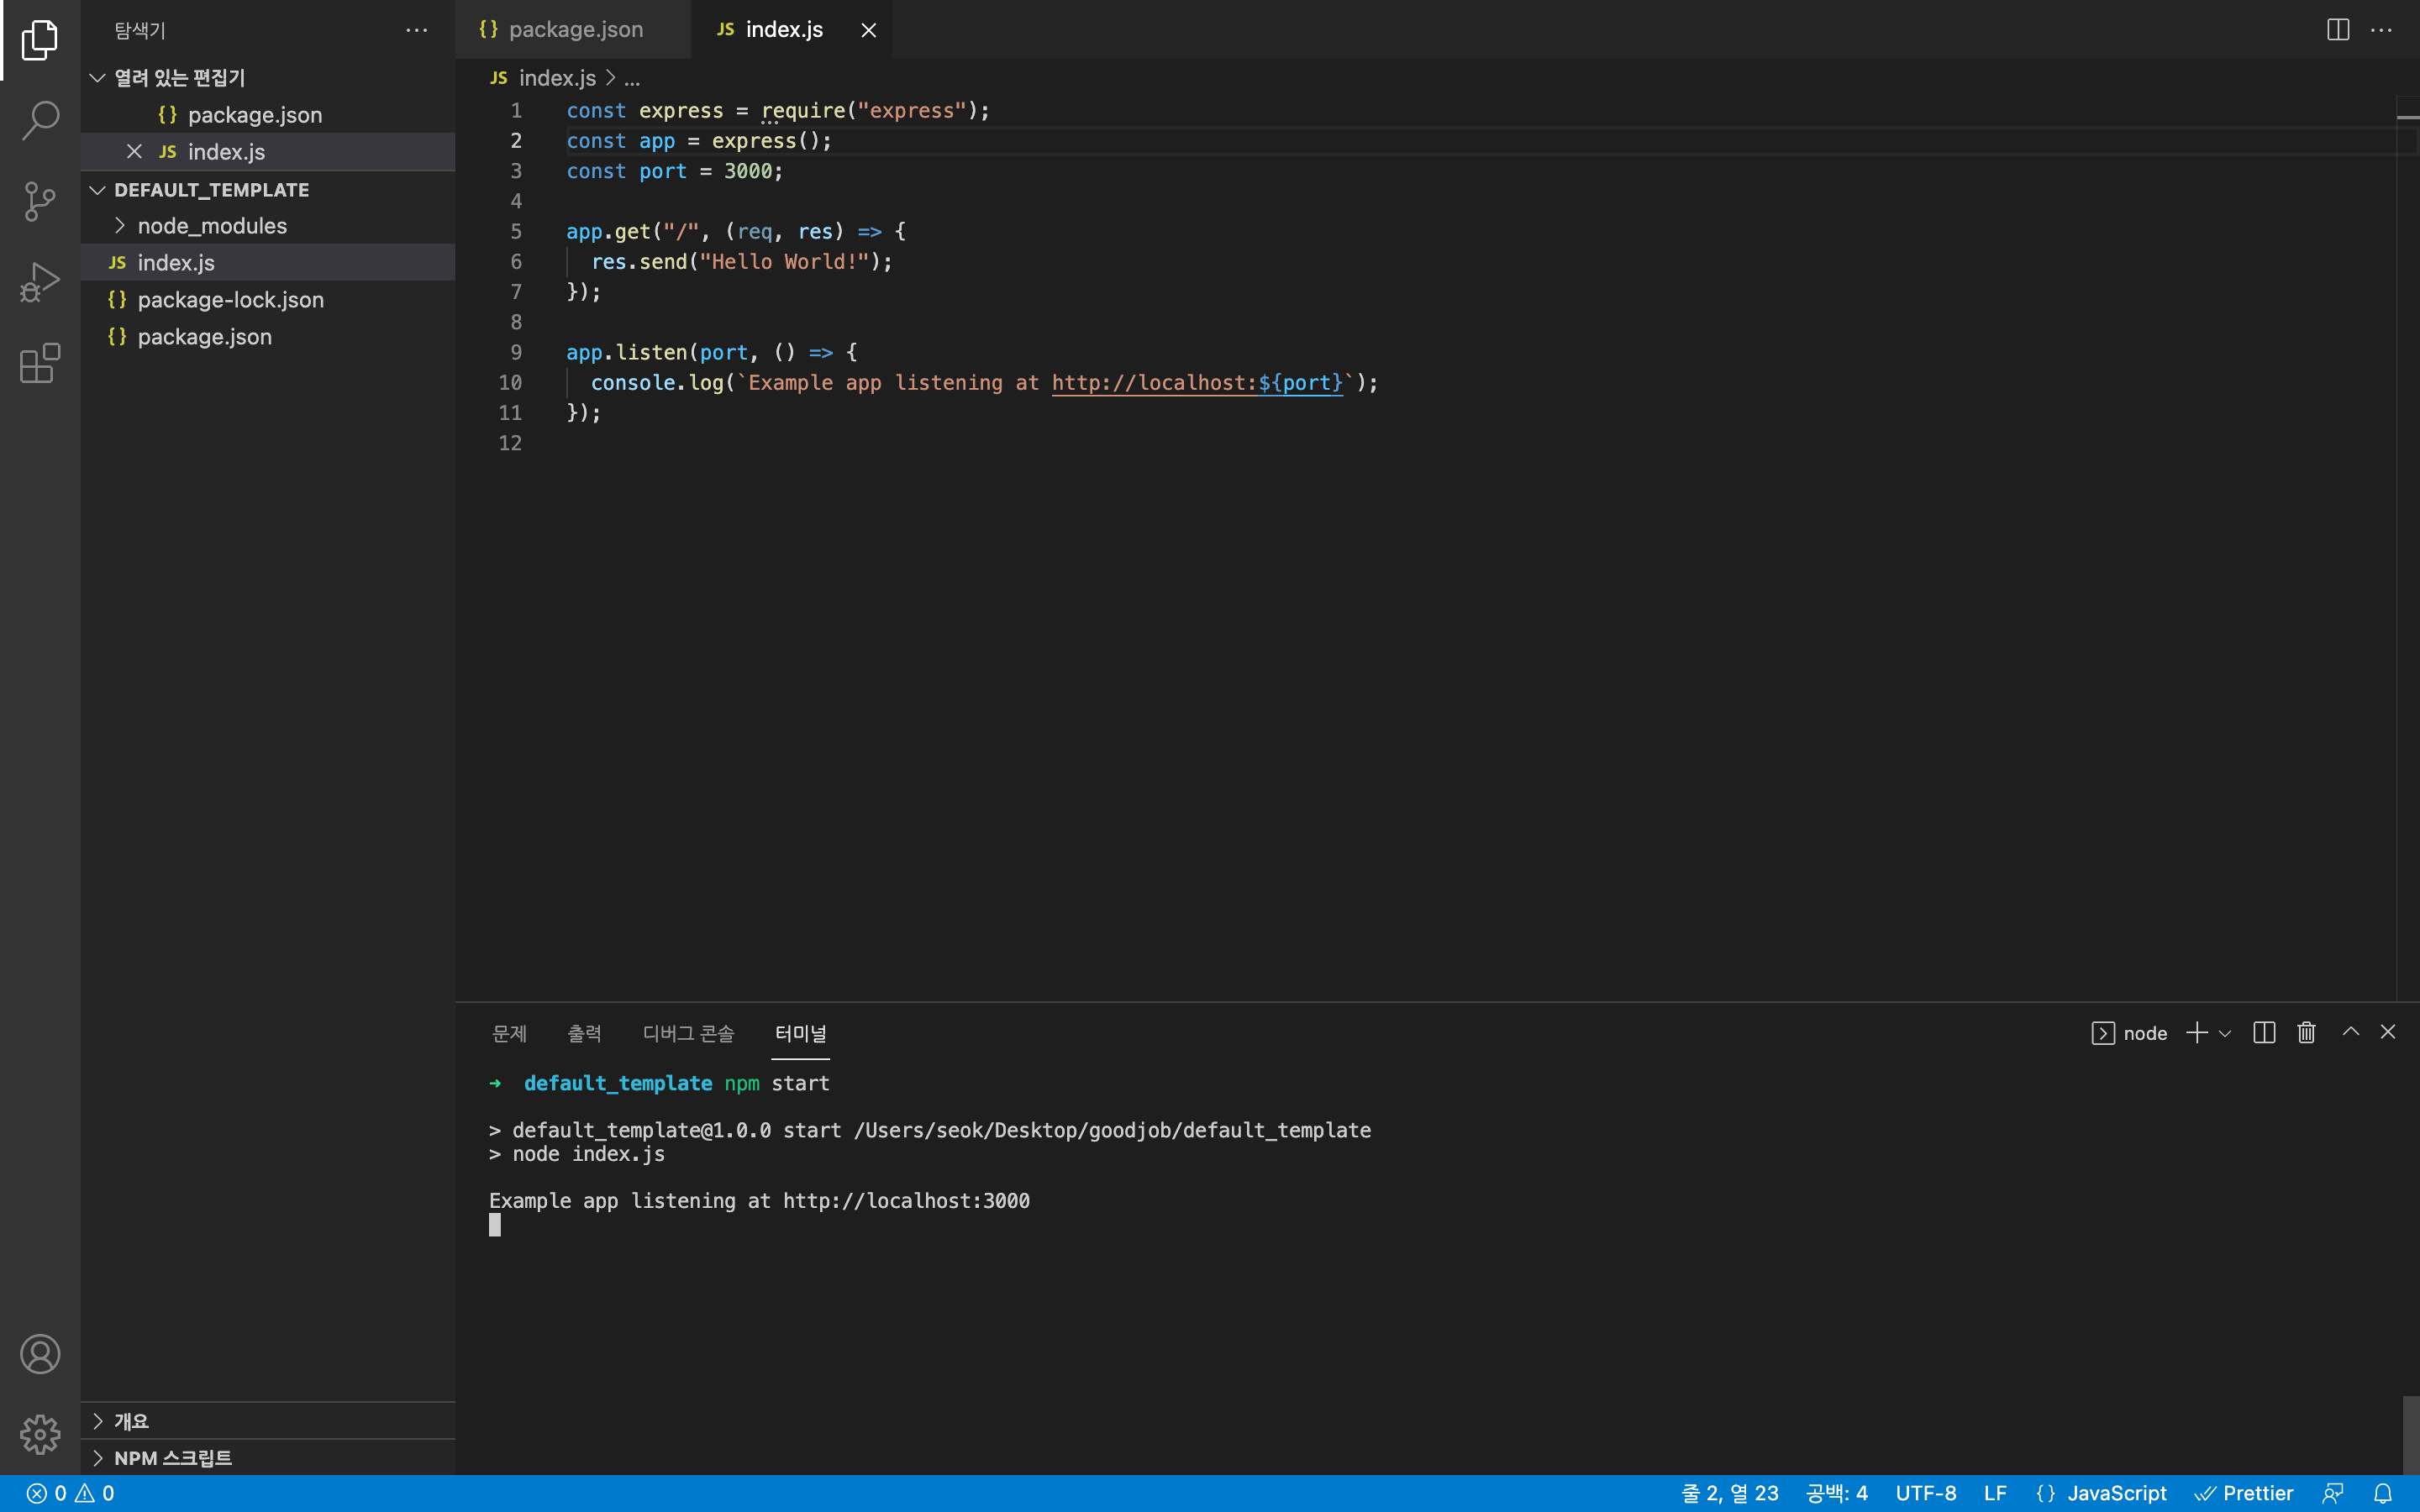This screenshot has height=1512, width=2420.
Task: Add a new terminal with plus icon
Action: click(x=2197, y=1032)
